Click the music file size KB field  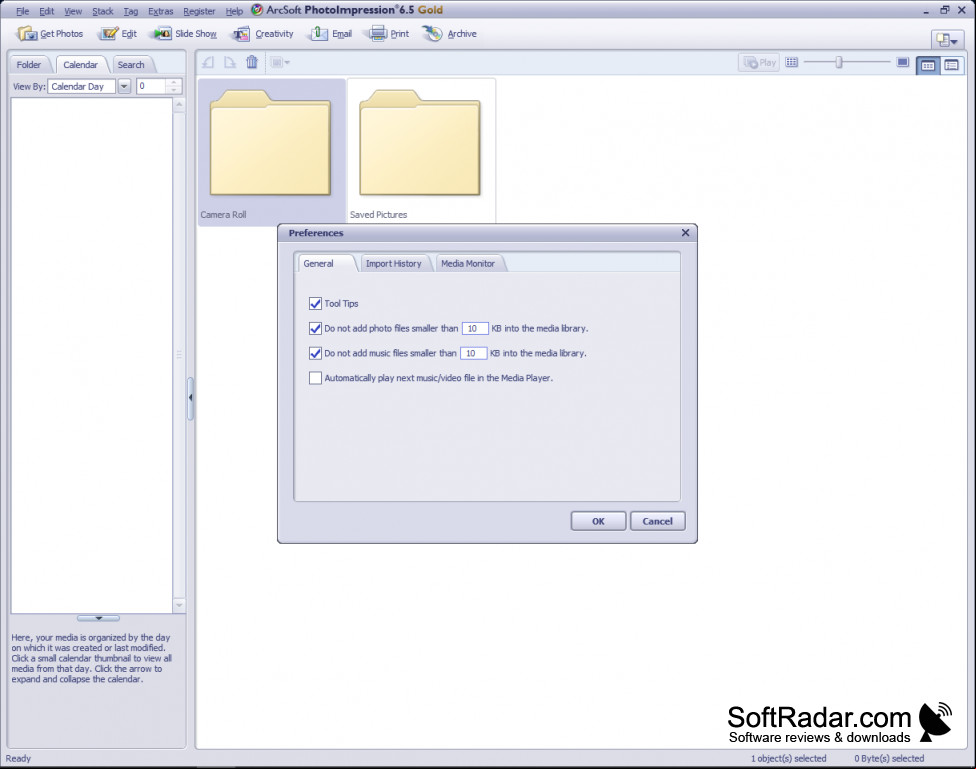[473, 353]
